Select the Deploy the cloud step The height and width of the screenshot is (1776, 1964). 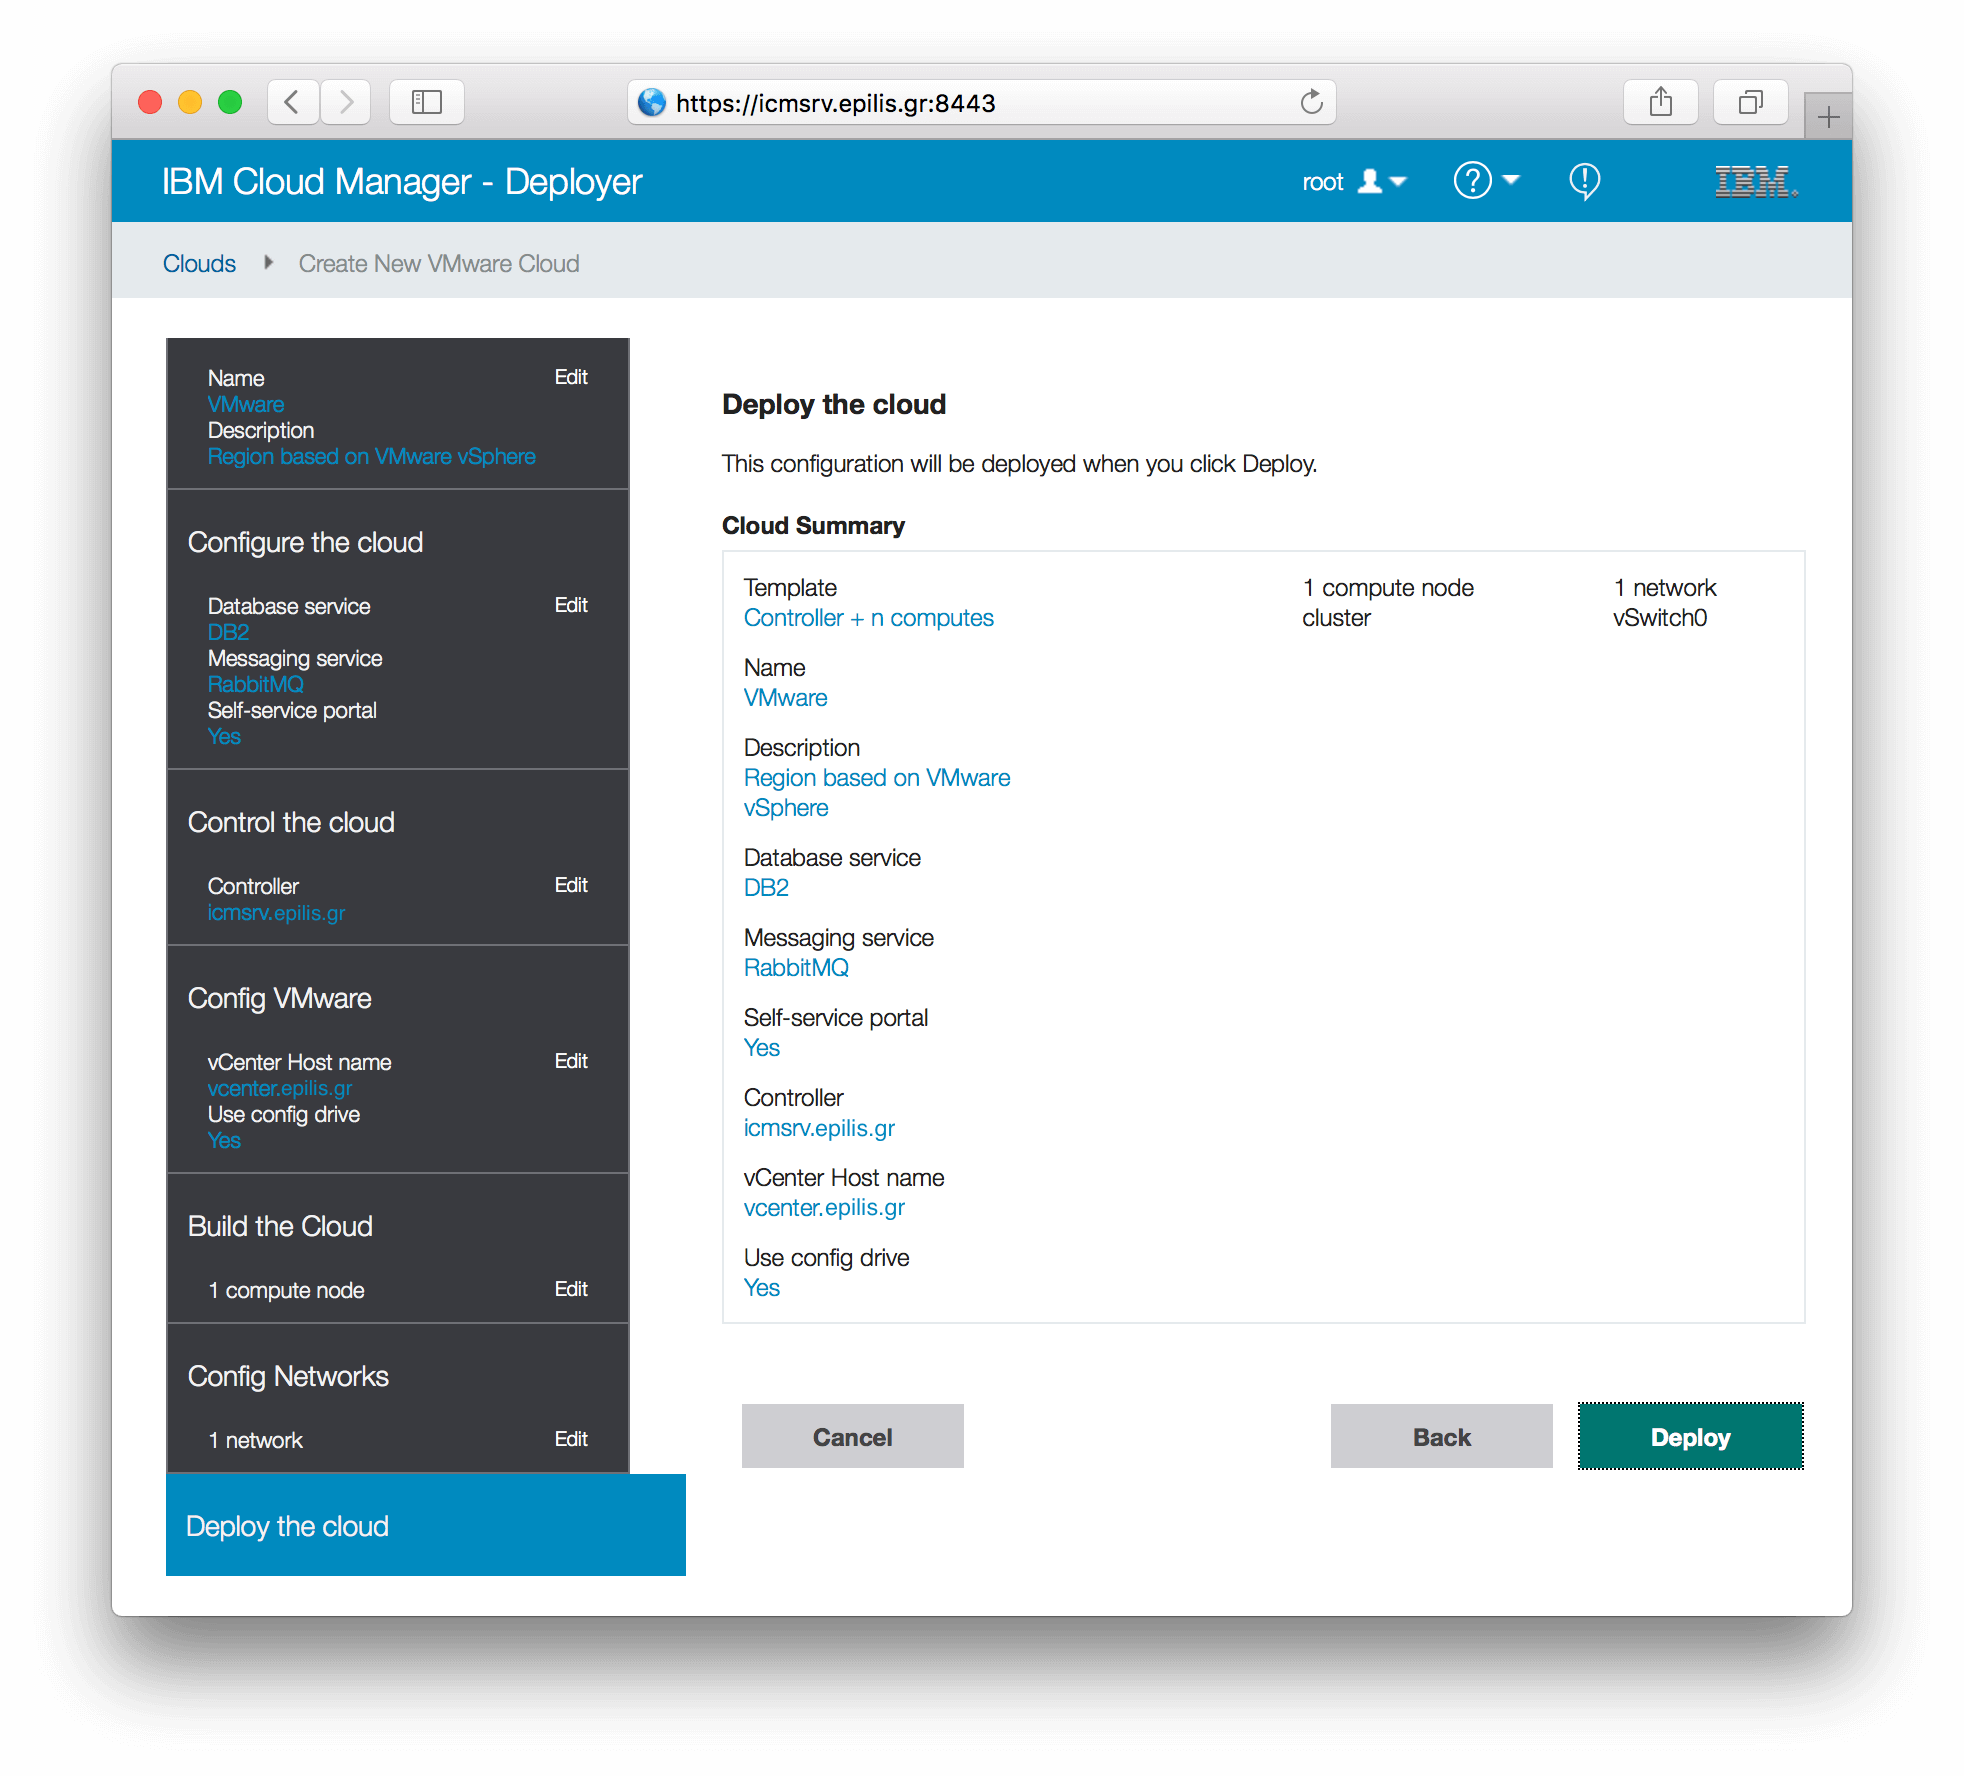click(x=426, y=1525)
